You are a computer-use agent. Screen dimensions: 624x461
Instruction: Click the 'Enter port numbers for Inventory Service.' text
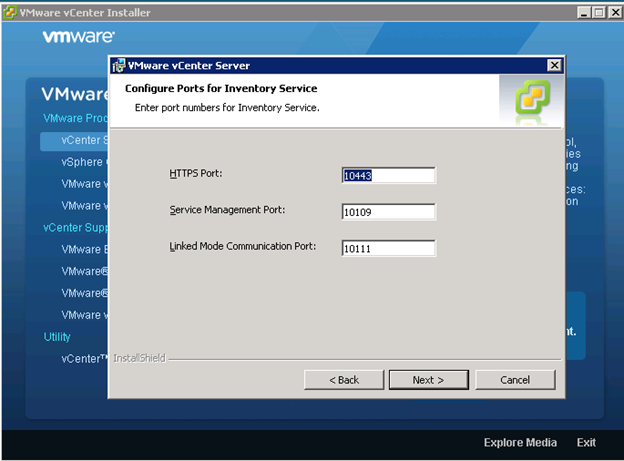[227, 108]
